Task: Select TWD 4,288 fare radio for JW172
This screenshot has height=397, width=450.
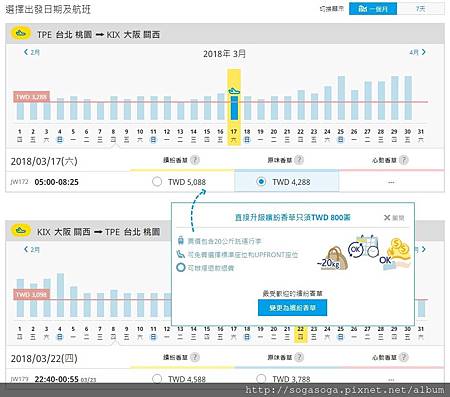Action: [x=261, y=182]
